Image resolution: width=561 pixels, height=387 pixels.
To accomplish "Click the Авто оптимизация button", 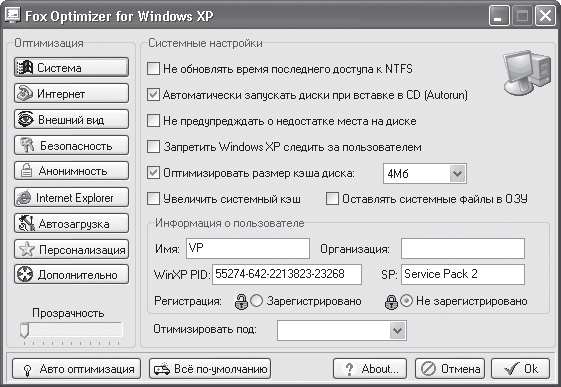I will point(76,369).
